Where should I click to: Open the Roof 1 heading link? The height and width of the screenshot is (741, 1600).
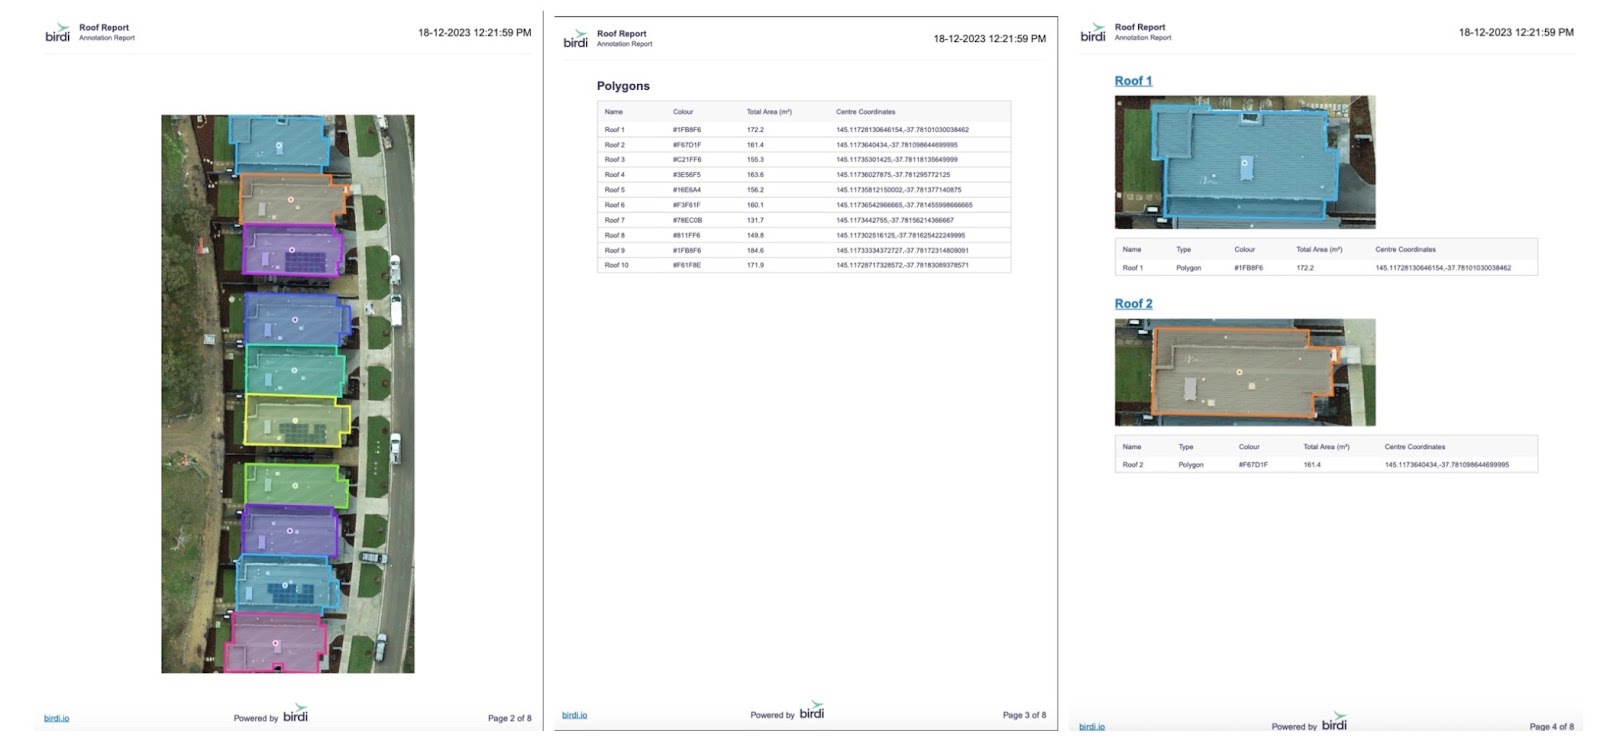pyautogui.click(x=1133, y=81)
